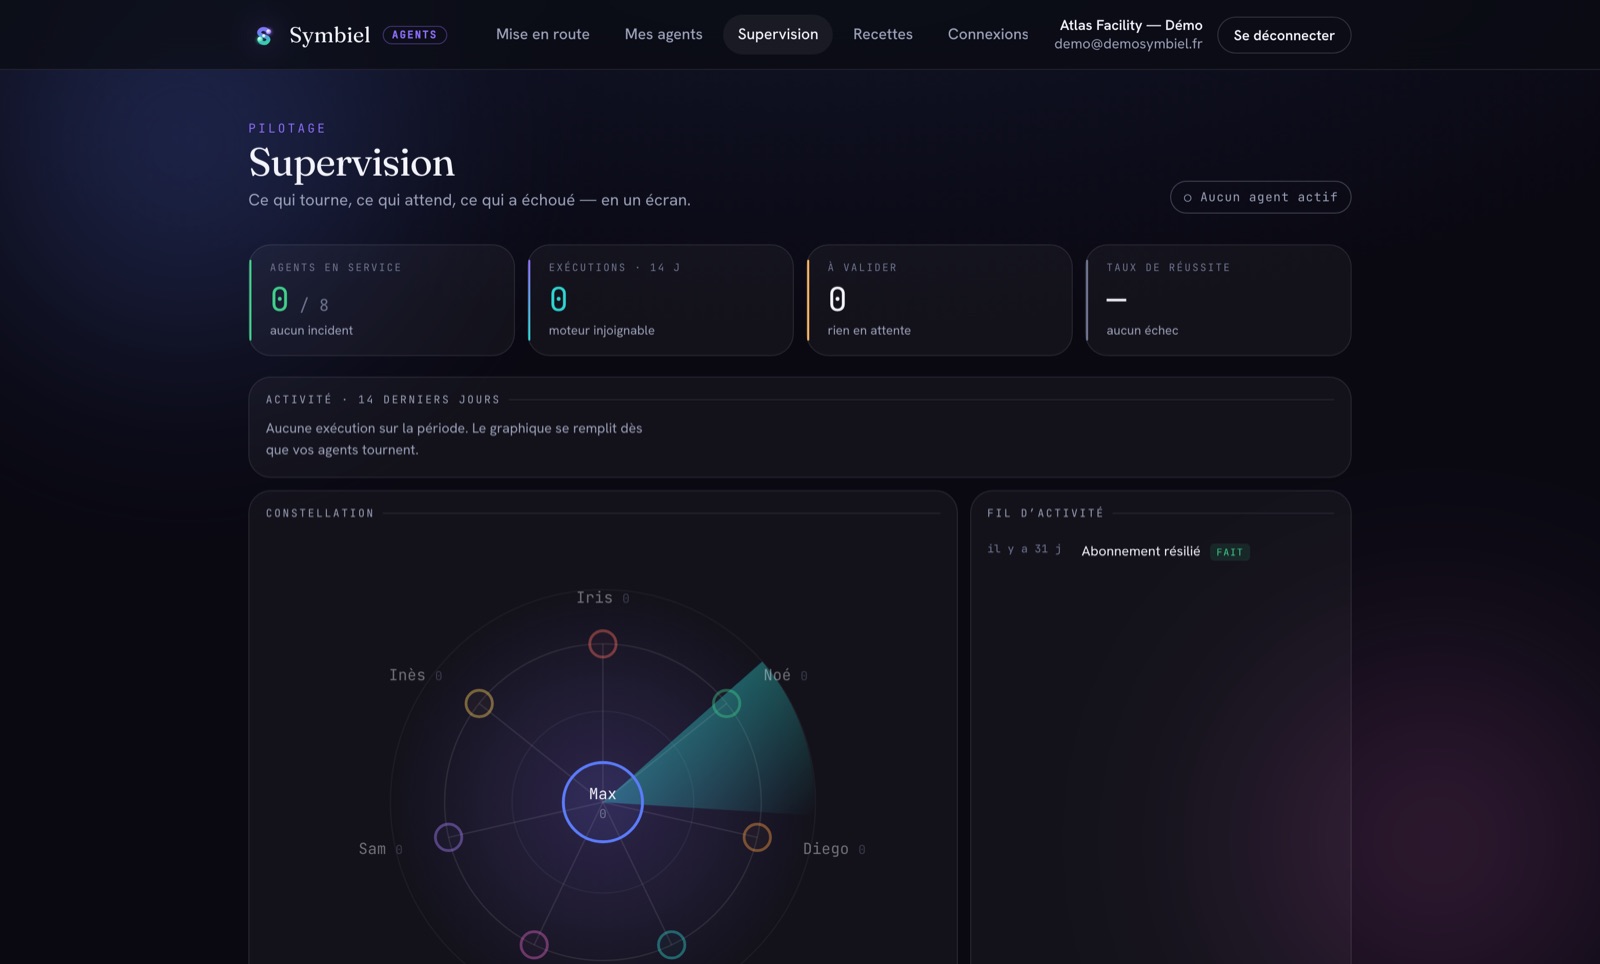1600x964 pixels.
Task: Select the À valider card
Action: pyautogui.click(x=940, y=300)
